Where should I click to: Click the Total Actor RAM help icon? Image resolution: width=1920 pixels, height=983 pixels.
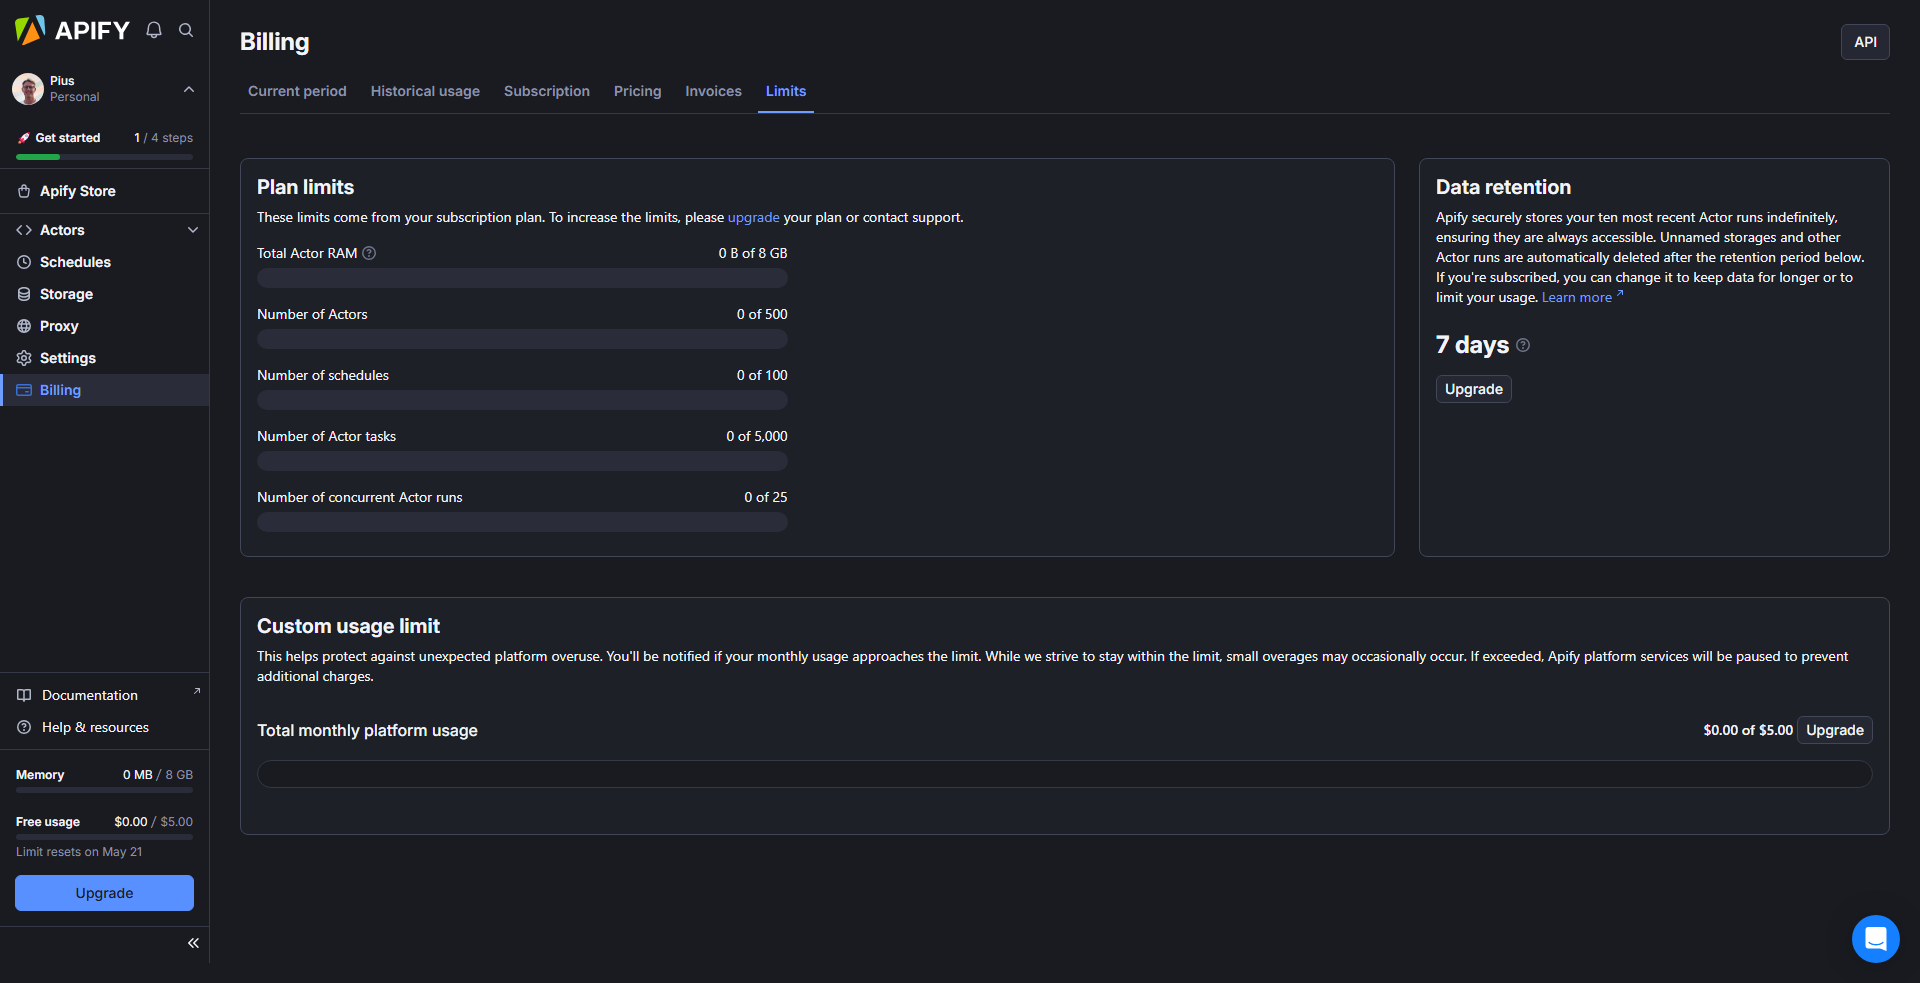point(369,253)
